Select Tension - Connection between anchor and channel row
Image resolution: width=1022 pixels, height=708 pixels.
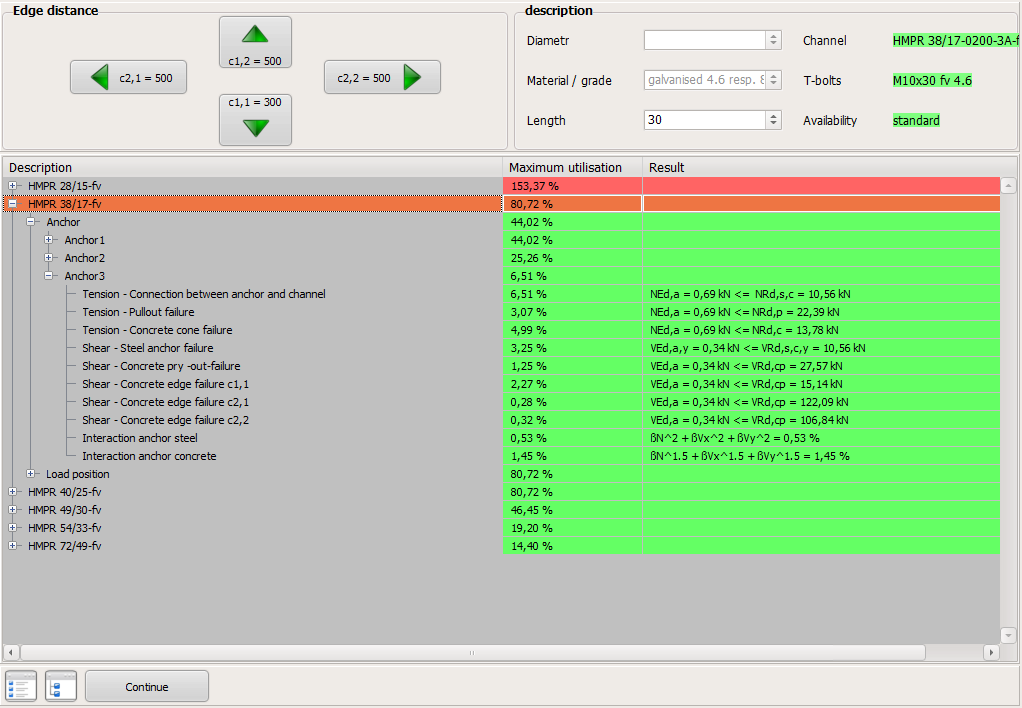point(501,294)
